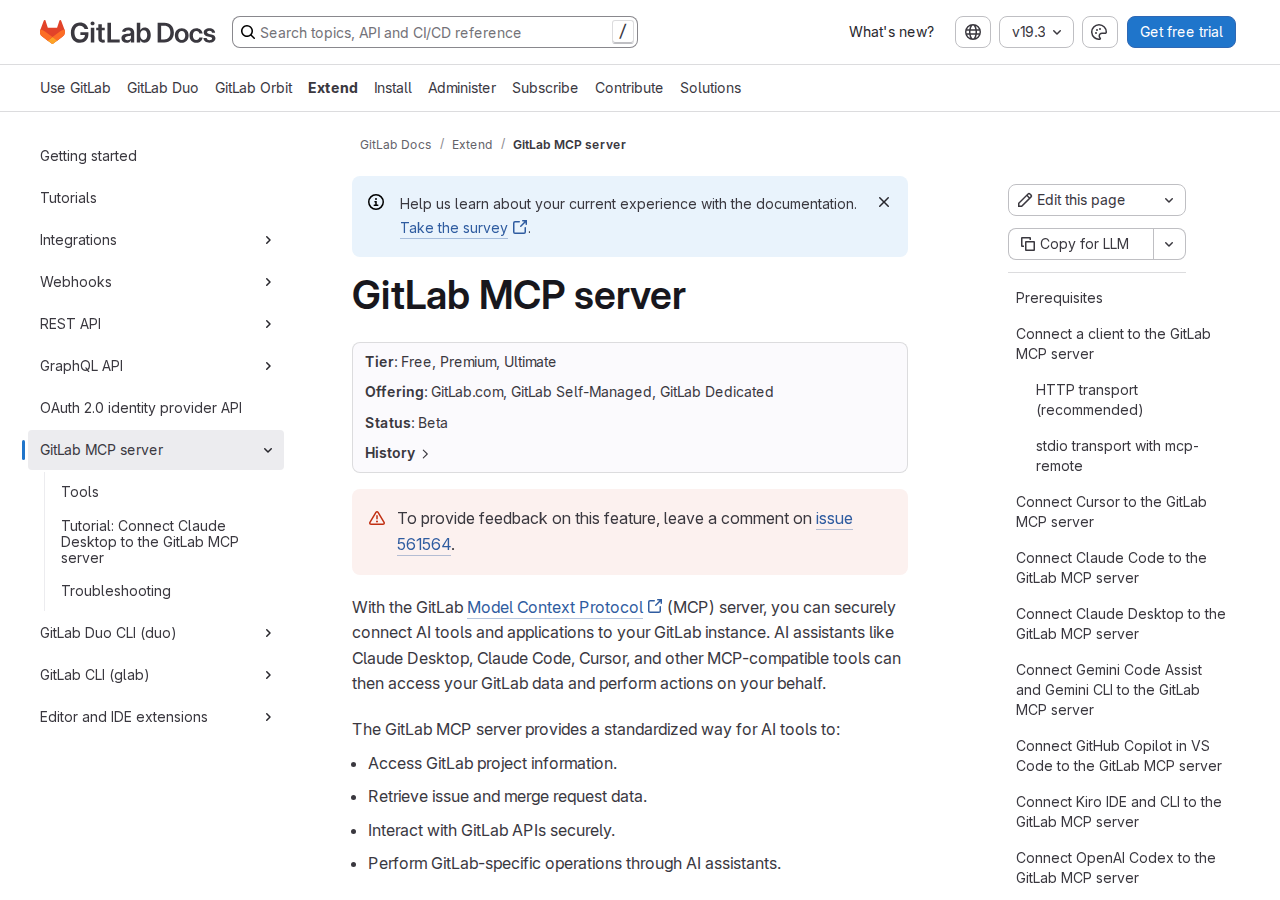Open the GitLab Orbit nav item
Image resolution: width=1280 pixels, height=900 pixels.
coord(254,88)
